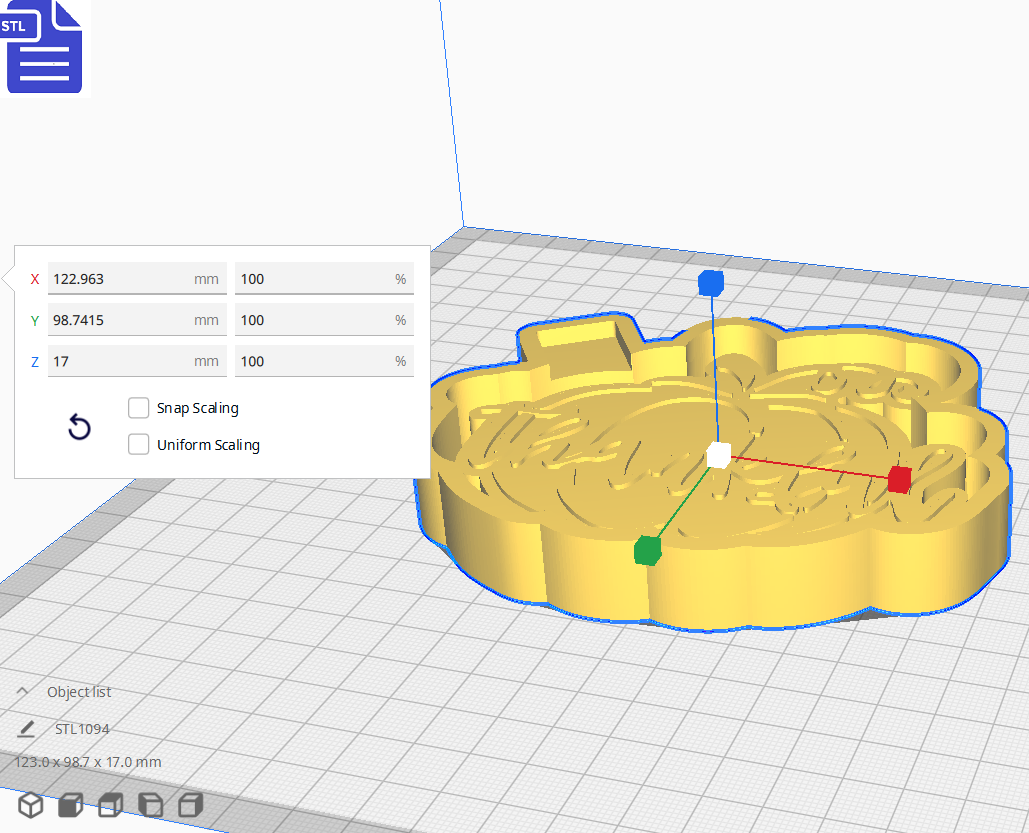
Task: Select the solid filled cube icon
Action: coord(69,805)
